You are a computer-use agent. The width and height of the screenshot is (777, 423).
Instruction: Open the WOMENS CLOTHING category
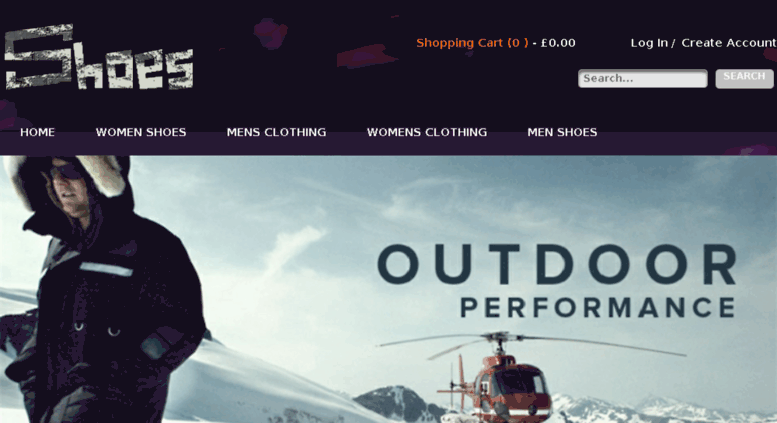(427, 132)
